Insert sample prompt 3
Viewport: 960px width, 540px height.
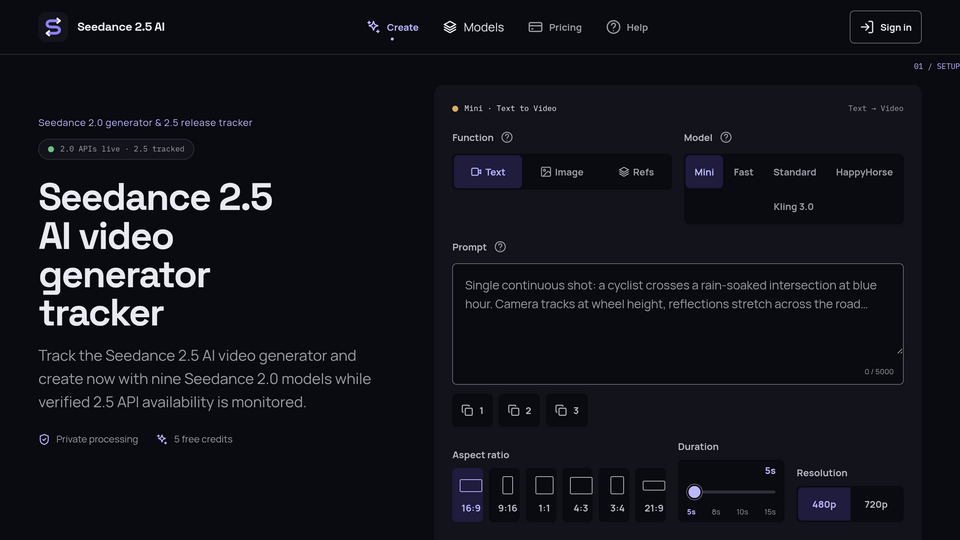tap(567, 410)
